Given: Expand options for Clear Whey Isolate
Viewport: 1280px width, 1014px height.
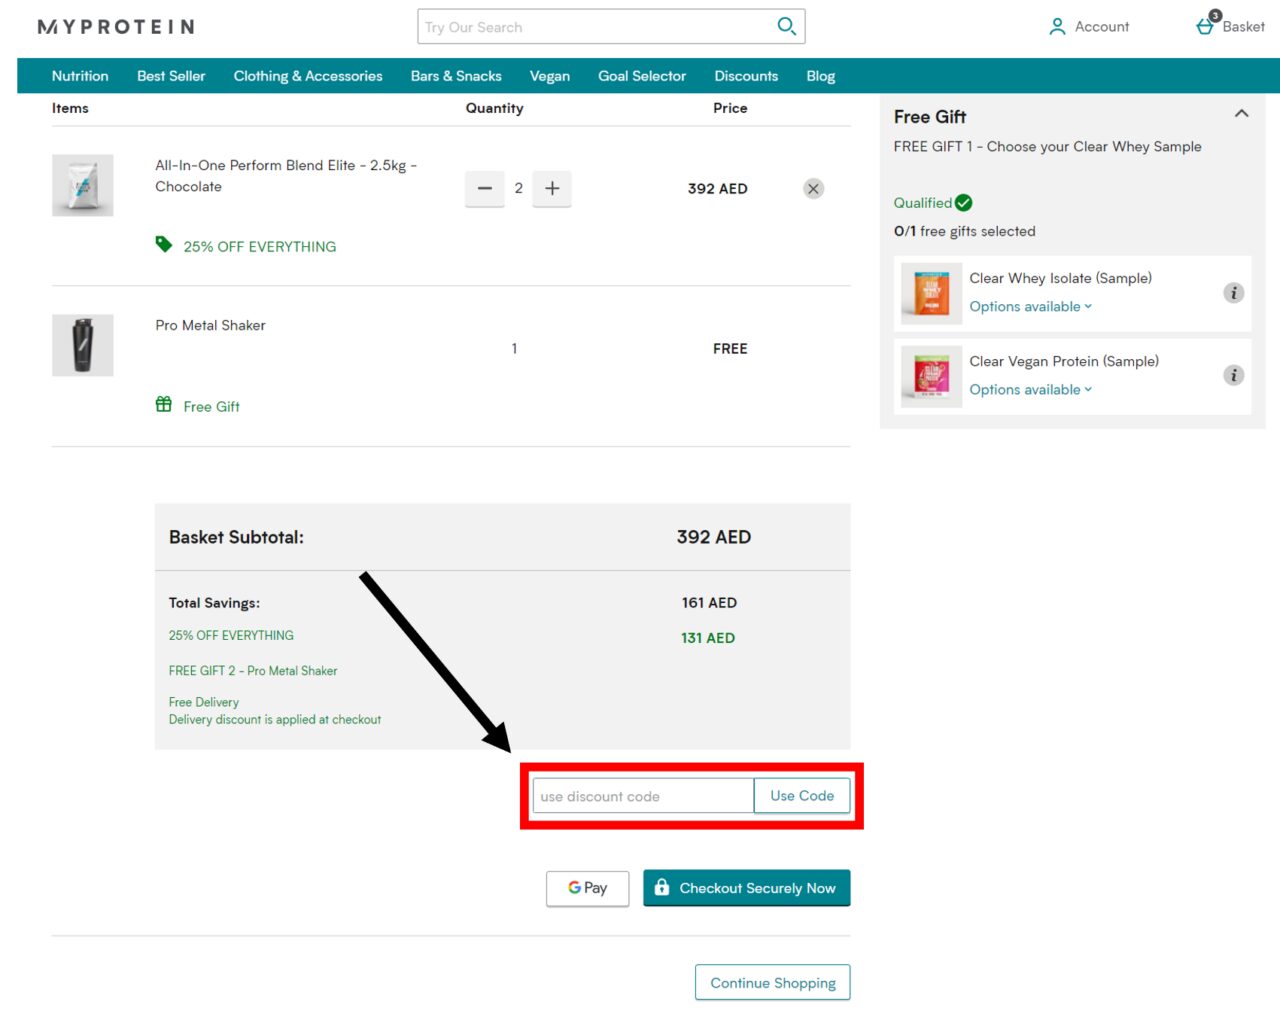Looking at the screenshot, I should (x=1030, y=307).
